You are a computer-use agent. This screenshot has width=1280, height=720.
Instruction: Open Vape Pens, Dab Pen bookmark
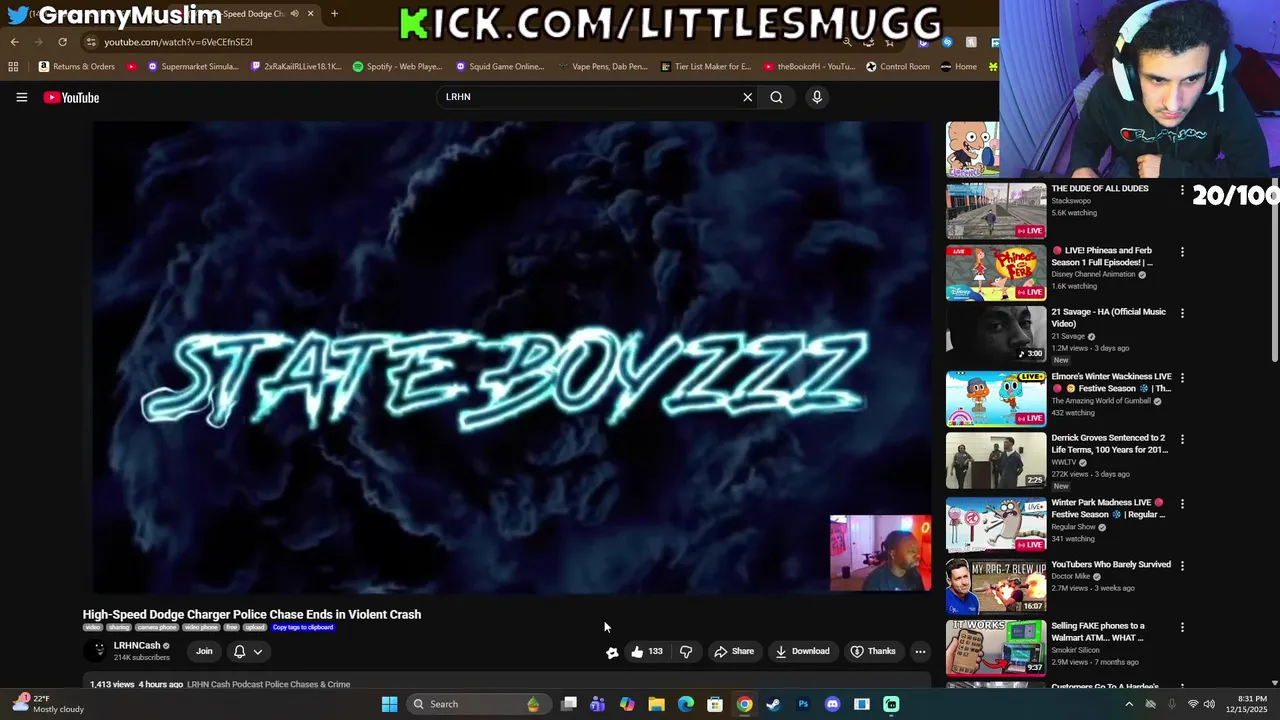[x=603, y=67]
